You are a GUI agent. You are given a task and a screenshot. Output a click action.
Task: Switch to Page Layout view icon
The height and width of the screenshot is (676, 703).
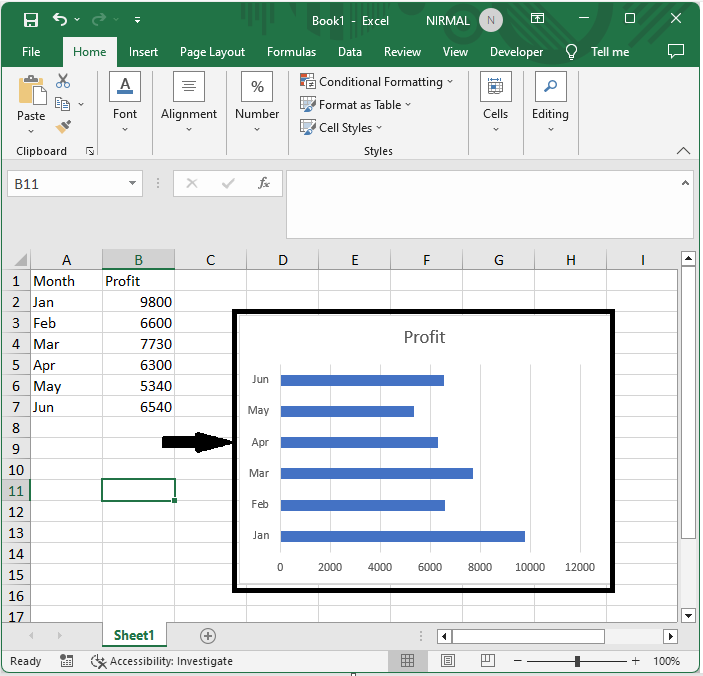[x=447, y=660]
